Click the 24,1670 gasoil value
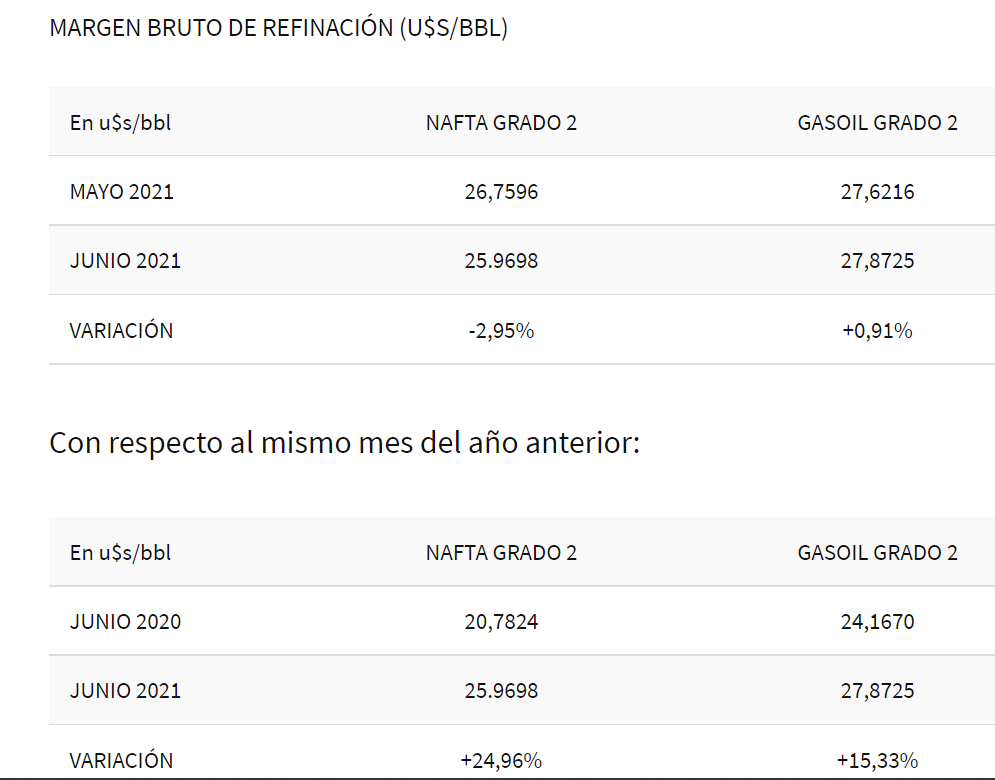This screenshot has height=780, width=995. [877, 621]
